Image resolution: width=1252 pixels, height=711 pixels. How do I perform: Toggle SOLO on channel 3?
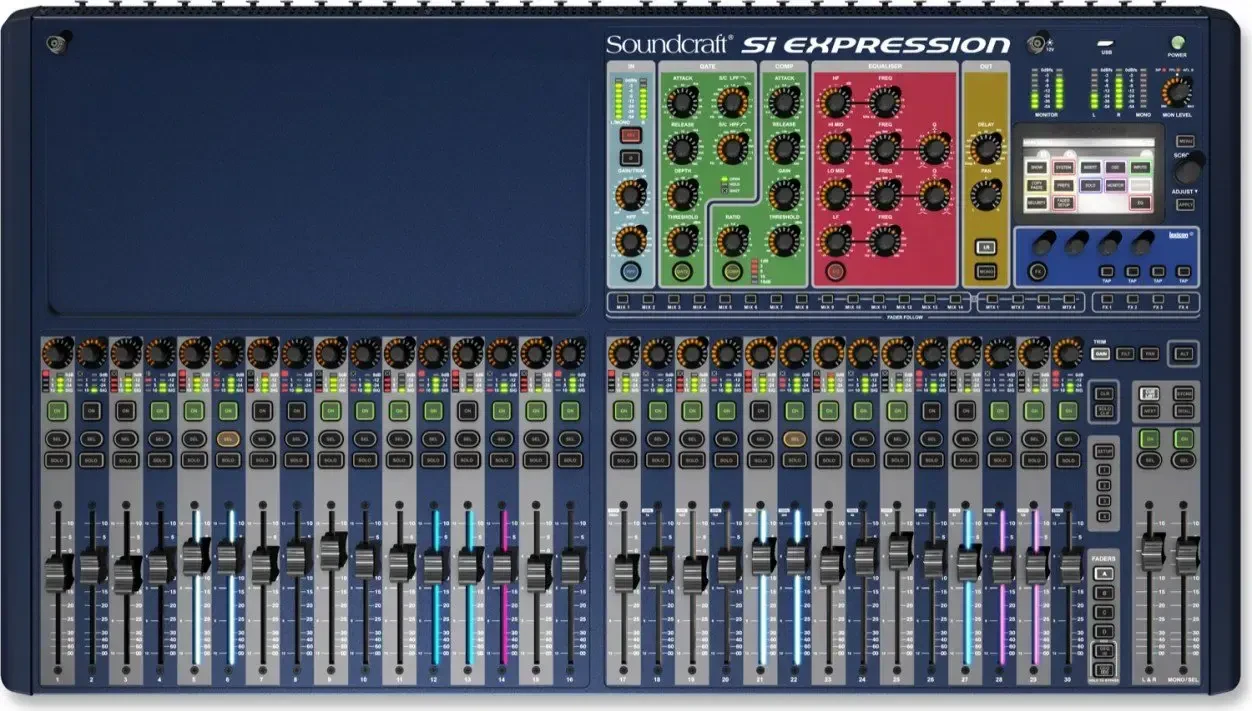[x=125, y=459]
